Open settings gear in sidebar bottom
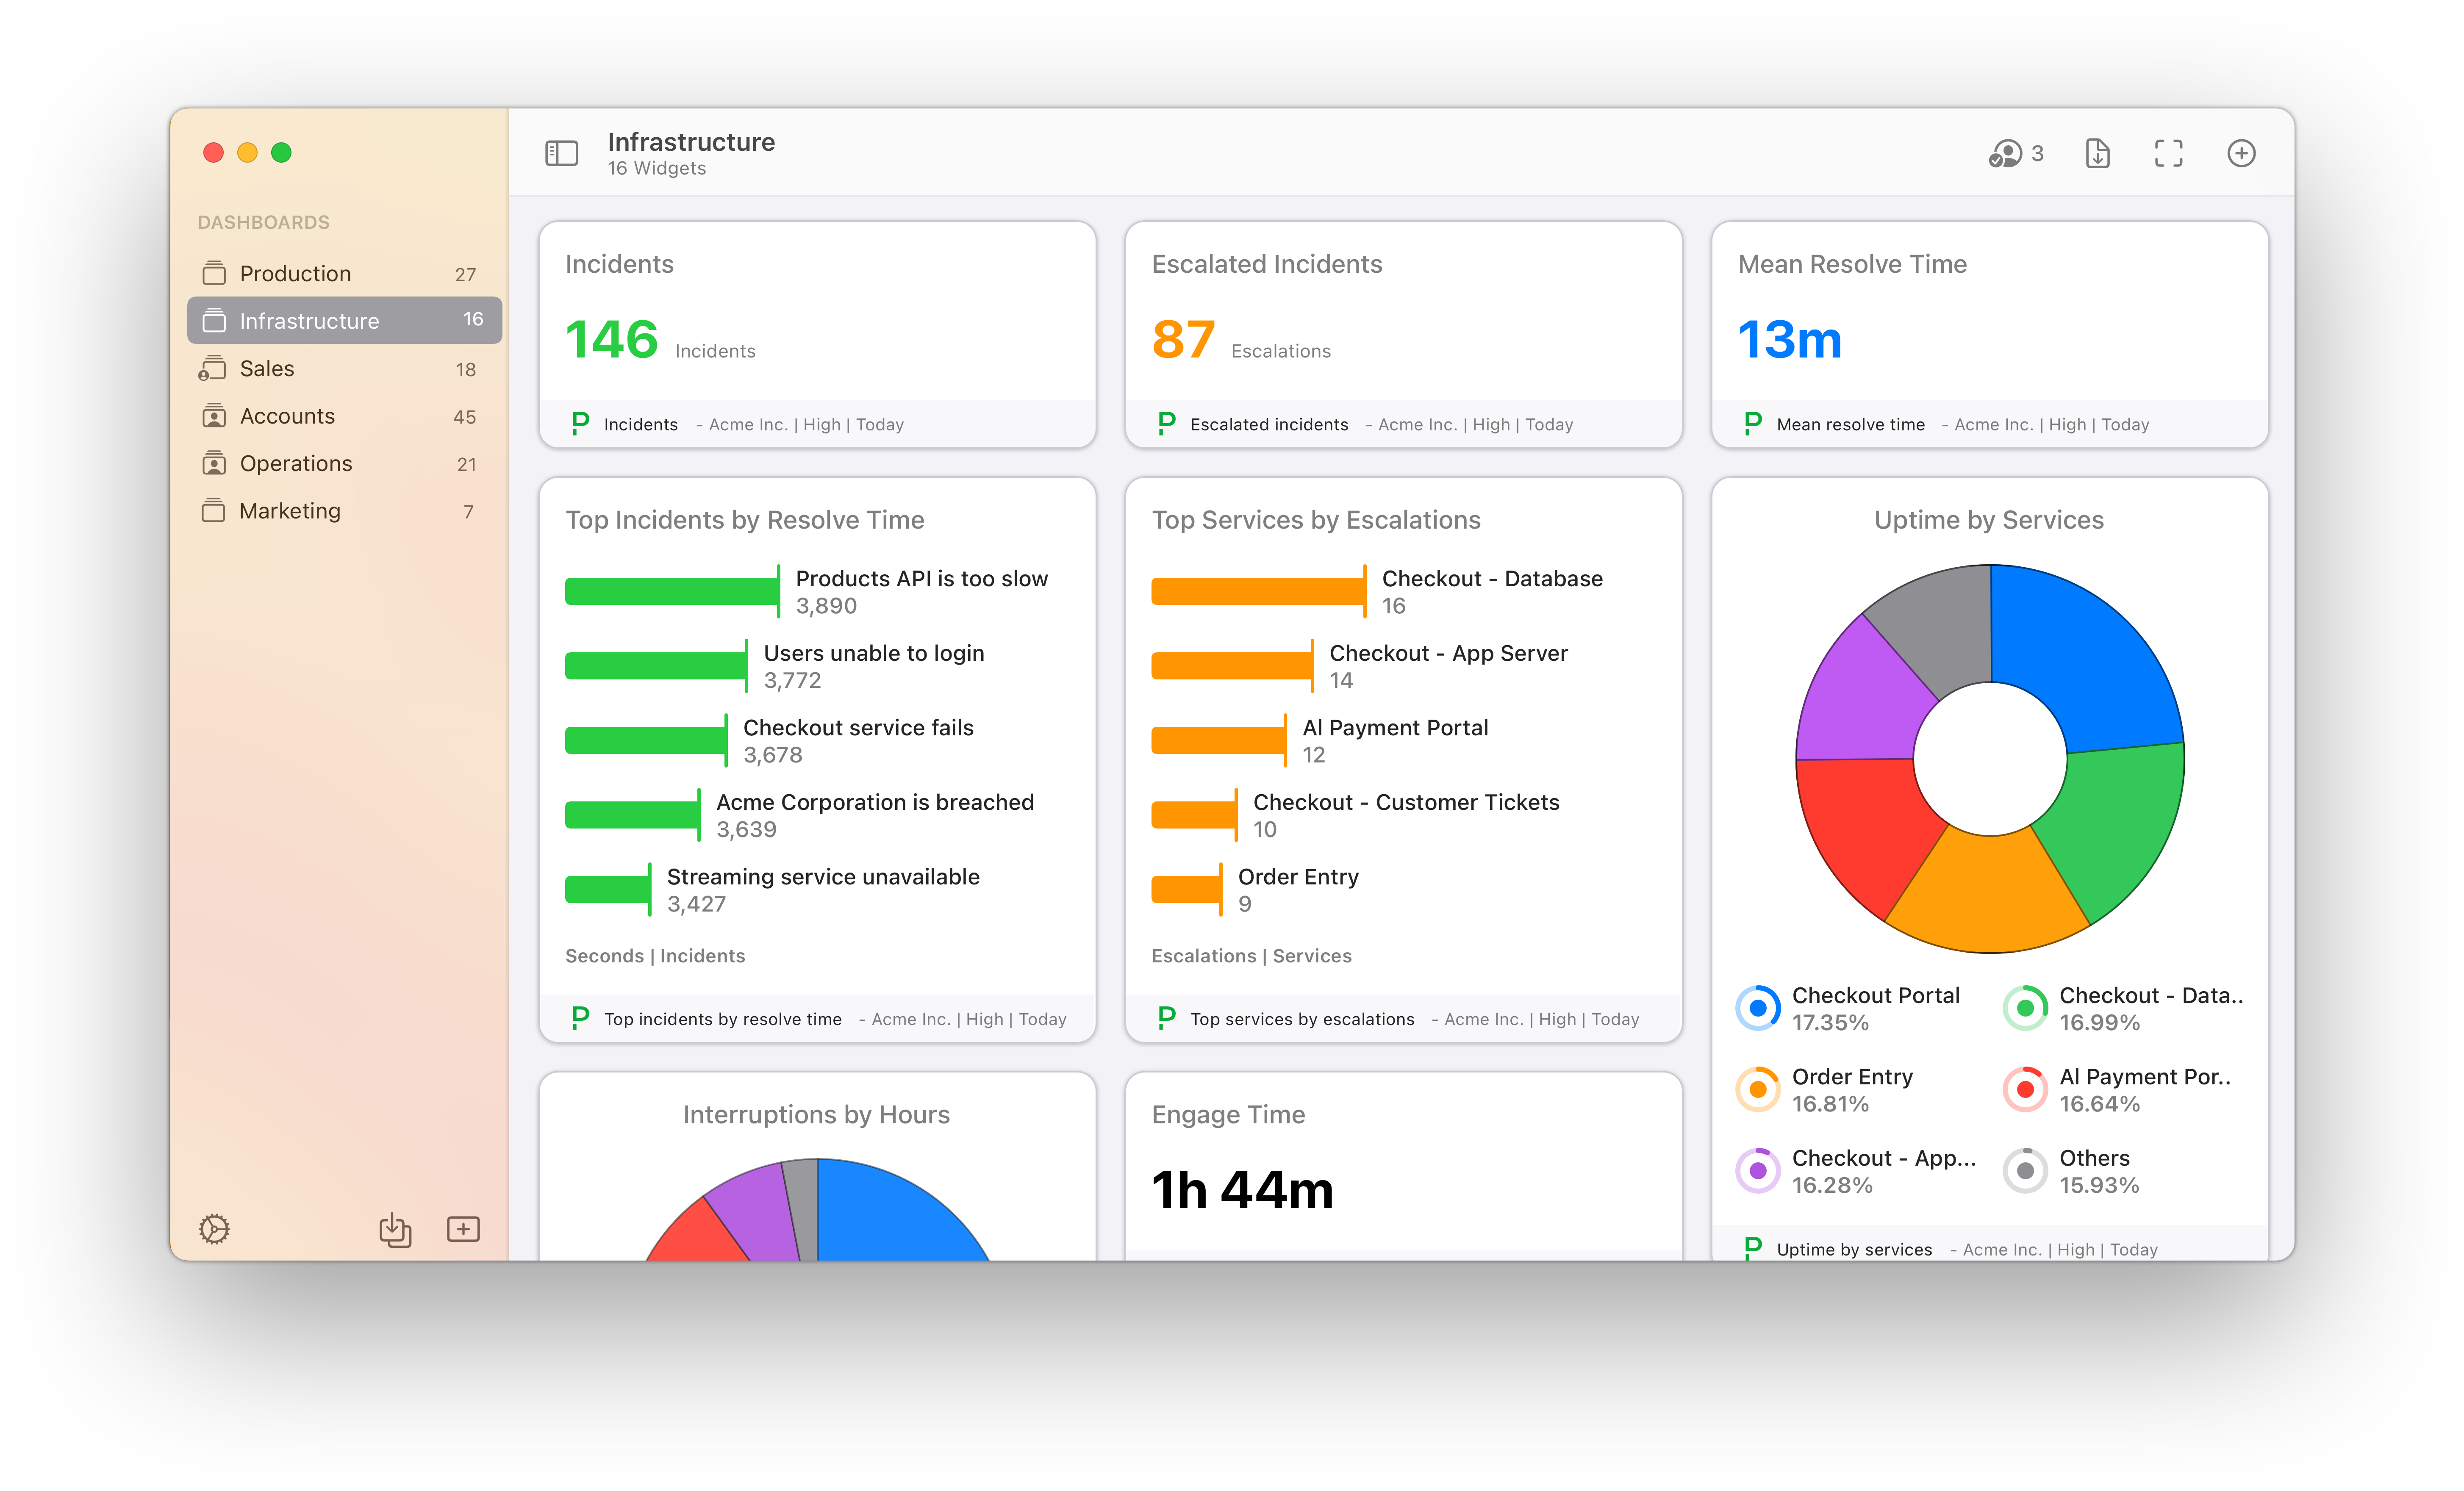The height and width of the screenshot is (1491, 2464). point(214,1229)
